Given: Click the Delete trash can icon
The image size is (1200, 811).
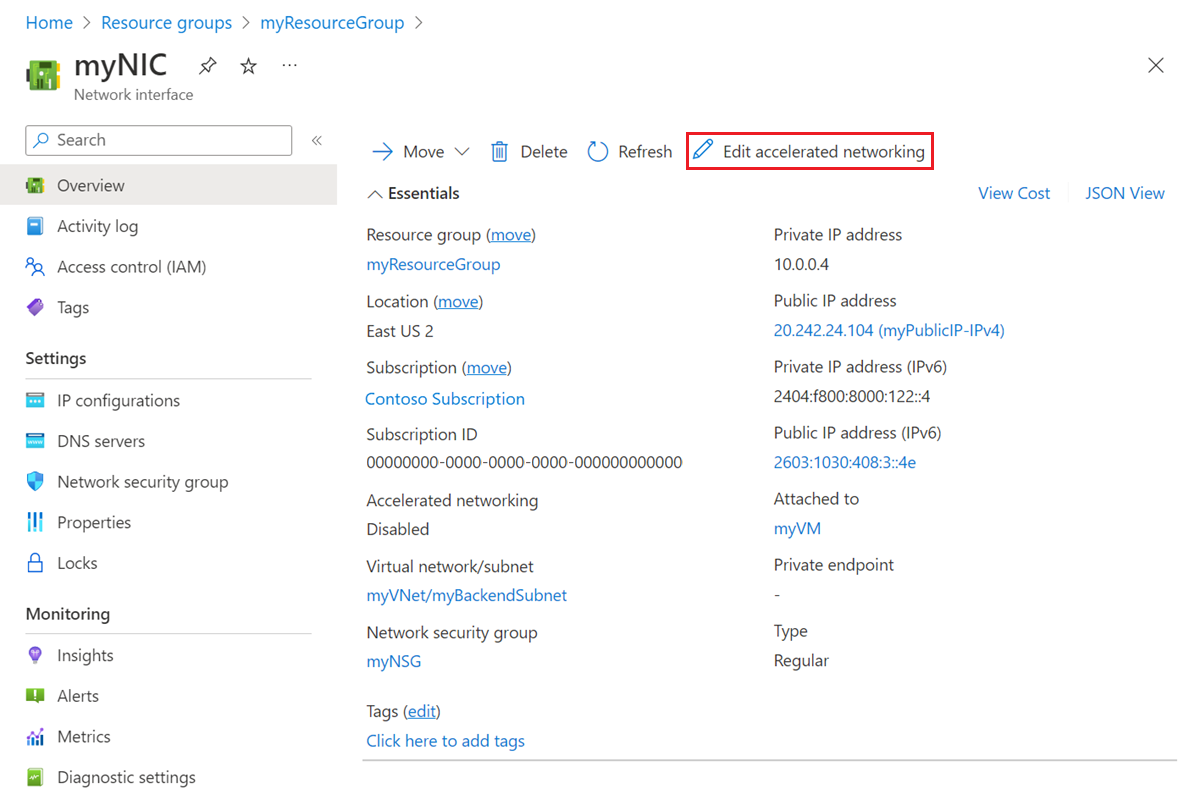Looking at the screenshot, I should click(500, 152).
